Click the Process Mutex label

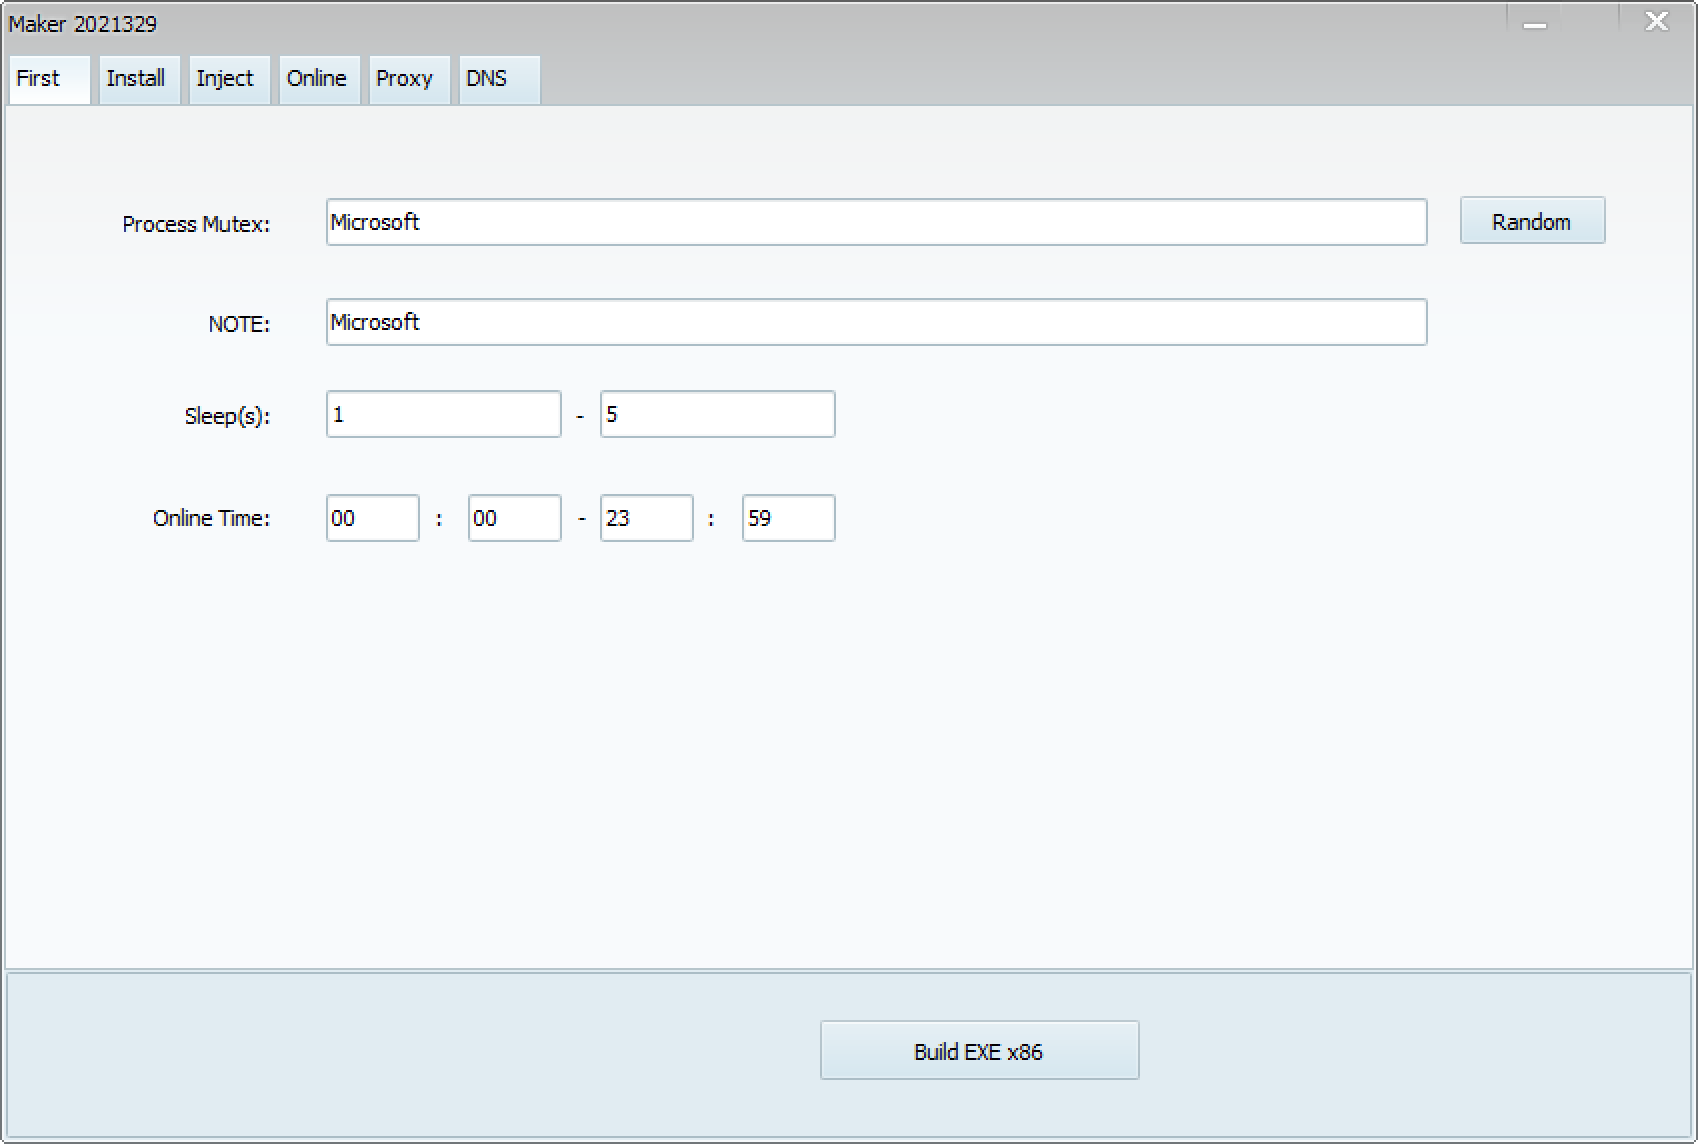[196, 224]
